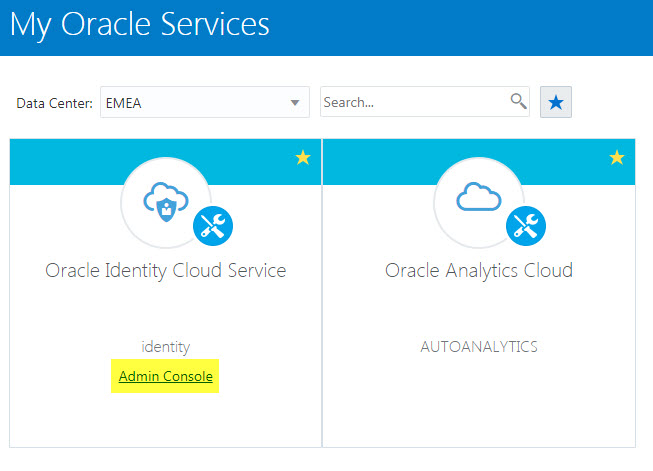The width and height of the screenshot is (653, 471).
Task: Click the wrench tools badge on Identity Cloud Service
Action: (213, 226)
